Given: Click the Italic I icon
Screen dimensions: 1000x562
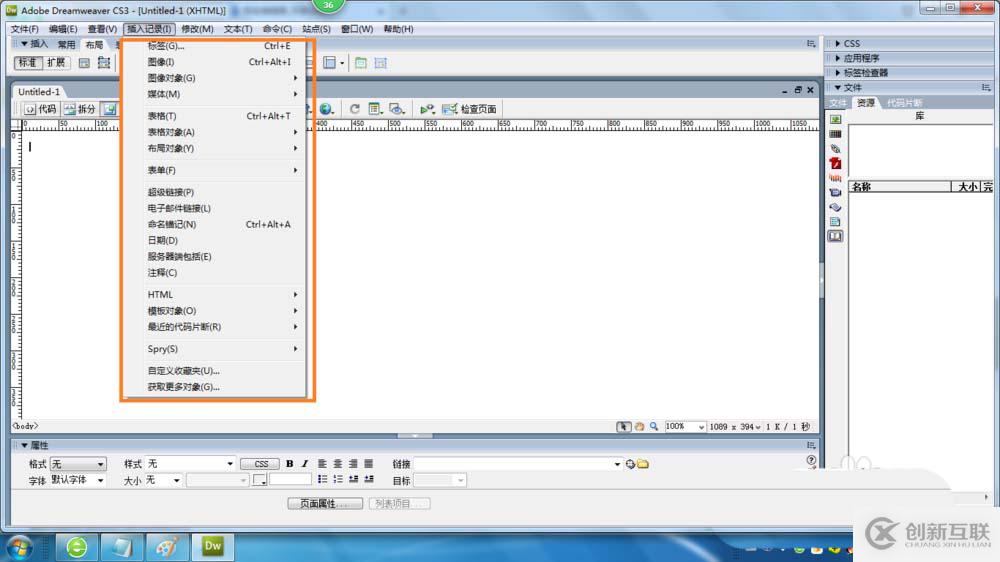Looking at the screenshot, I should pyautogui.click(x=305, y=464).
